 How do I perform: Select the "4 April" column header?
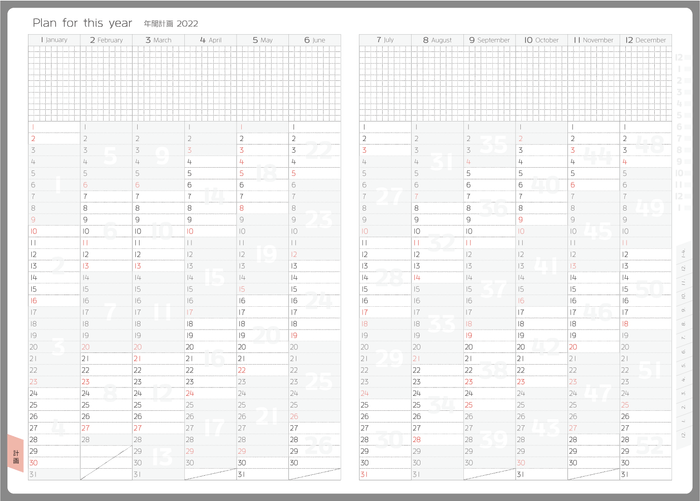[210, 40]
